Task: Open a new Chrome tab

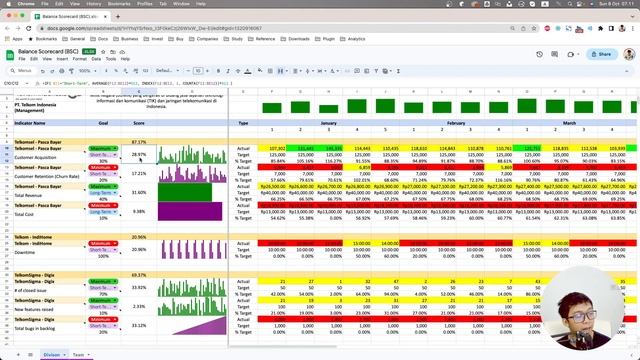Action: 118,17
